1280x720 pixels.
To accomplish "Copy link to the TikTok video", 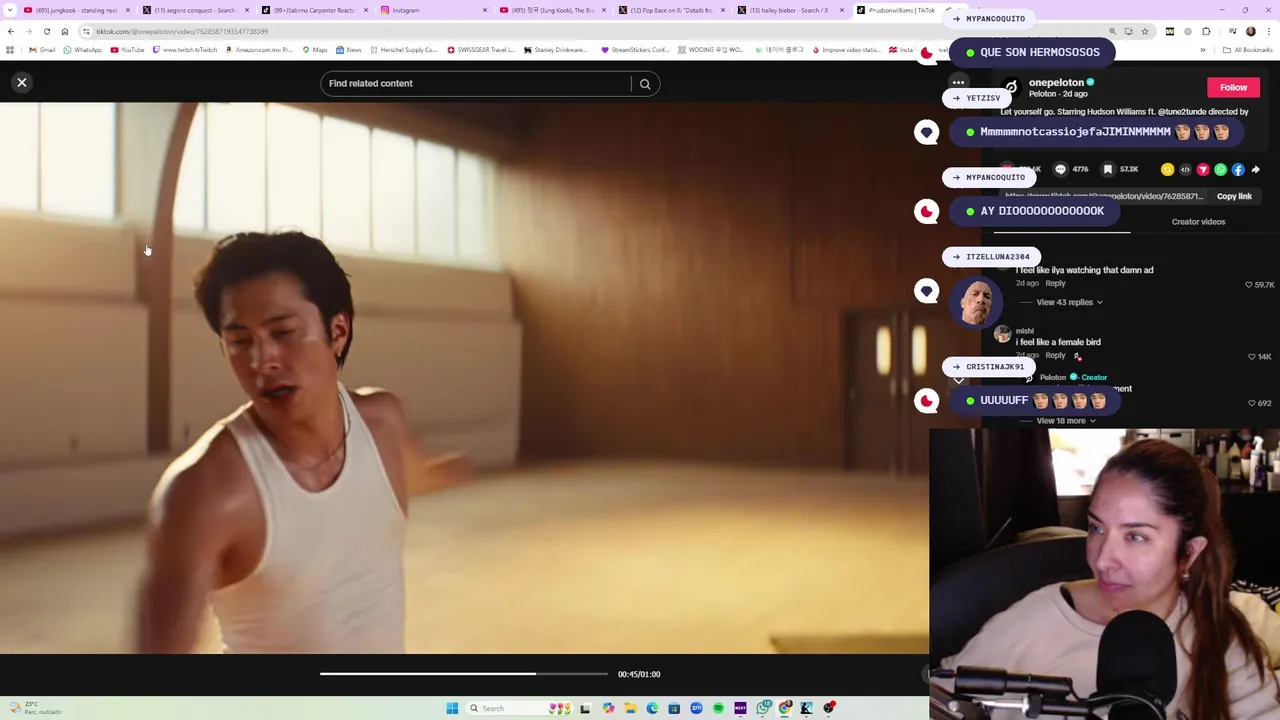I will pyautogui.click(x=1234, y=196).
